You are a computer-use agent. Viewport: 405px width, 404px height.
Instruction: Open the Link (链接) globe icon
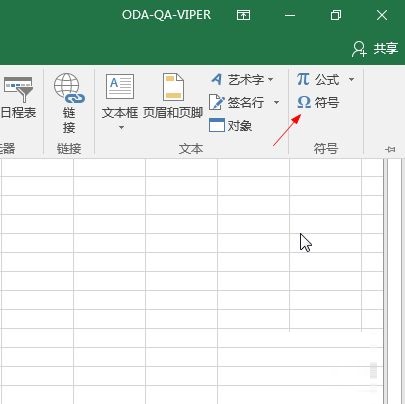(x=69, y=89)
